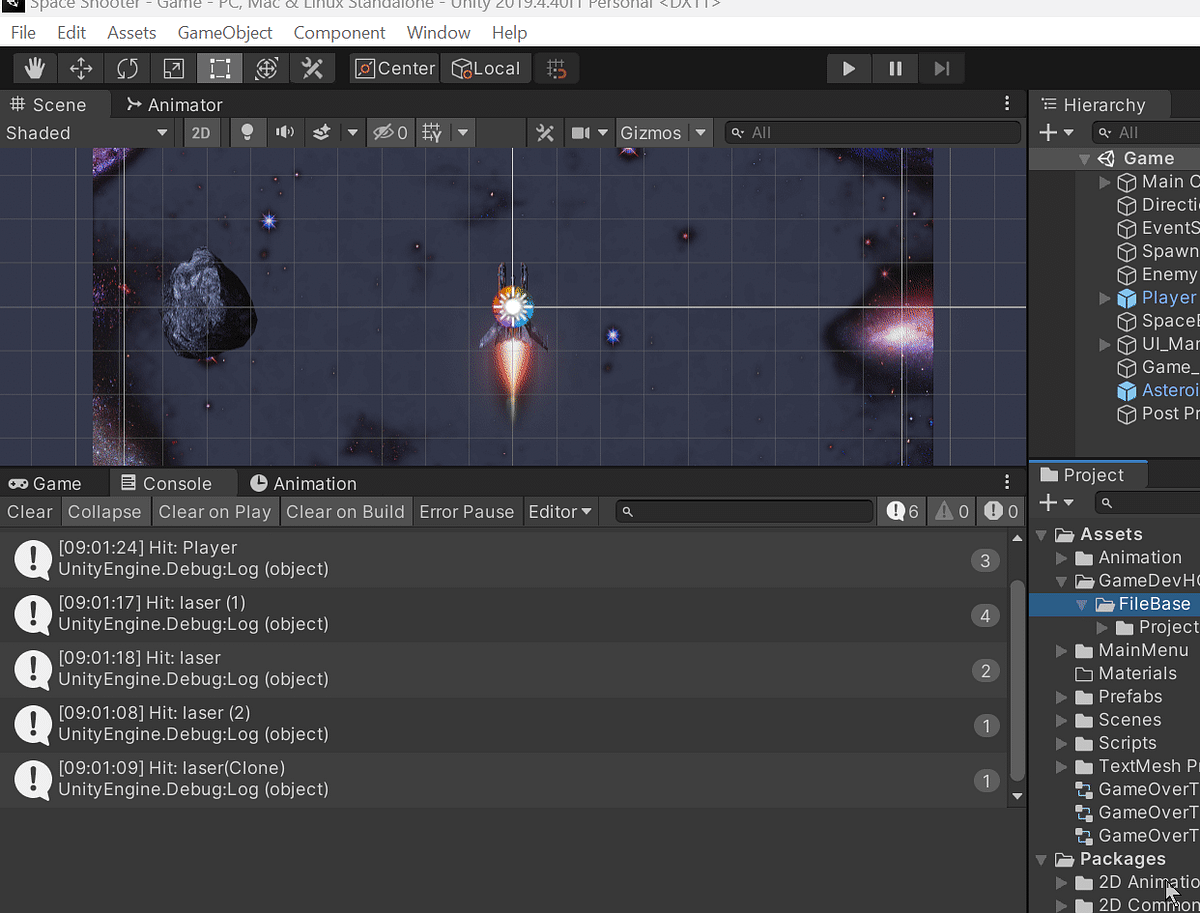
Task: Click Clear on Play in the Console
Action: pos(215,511)
